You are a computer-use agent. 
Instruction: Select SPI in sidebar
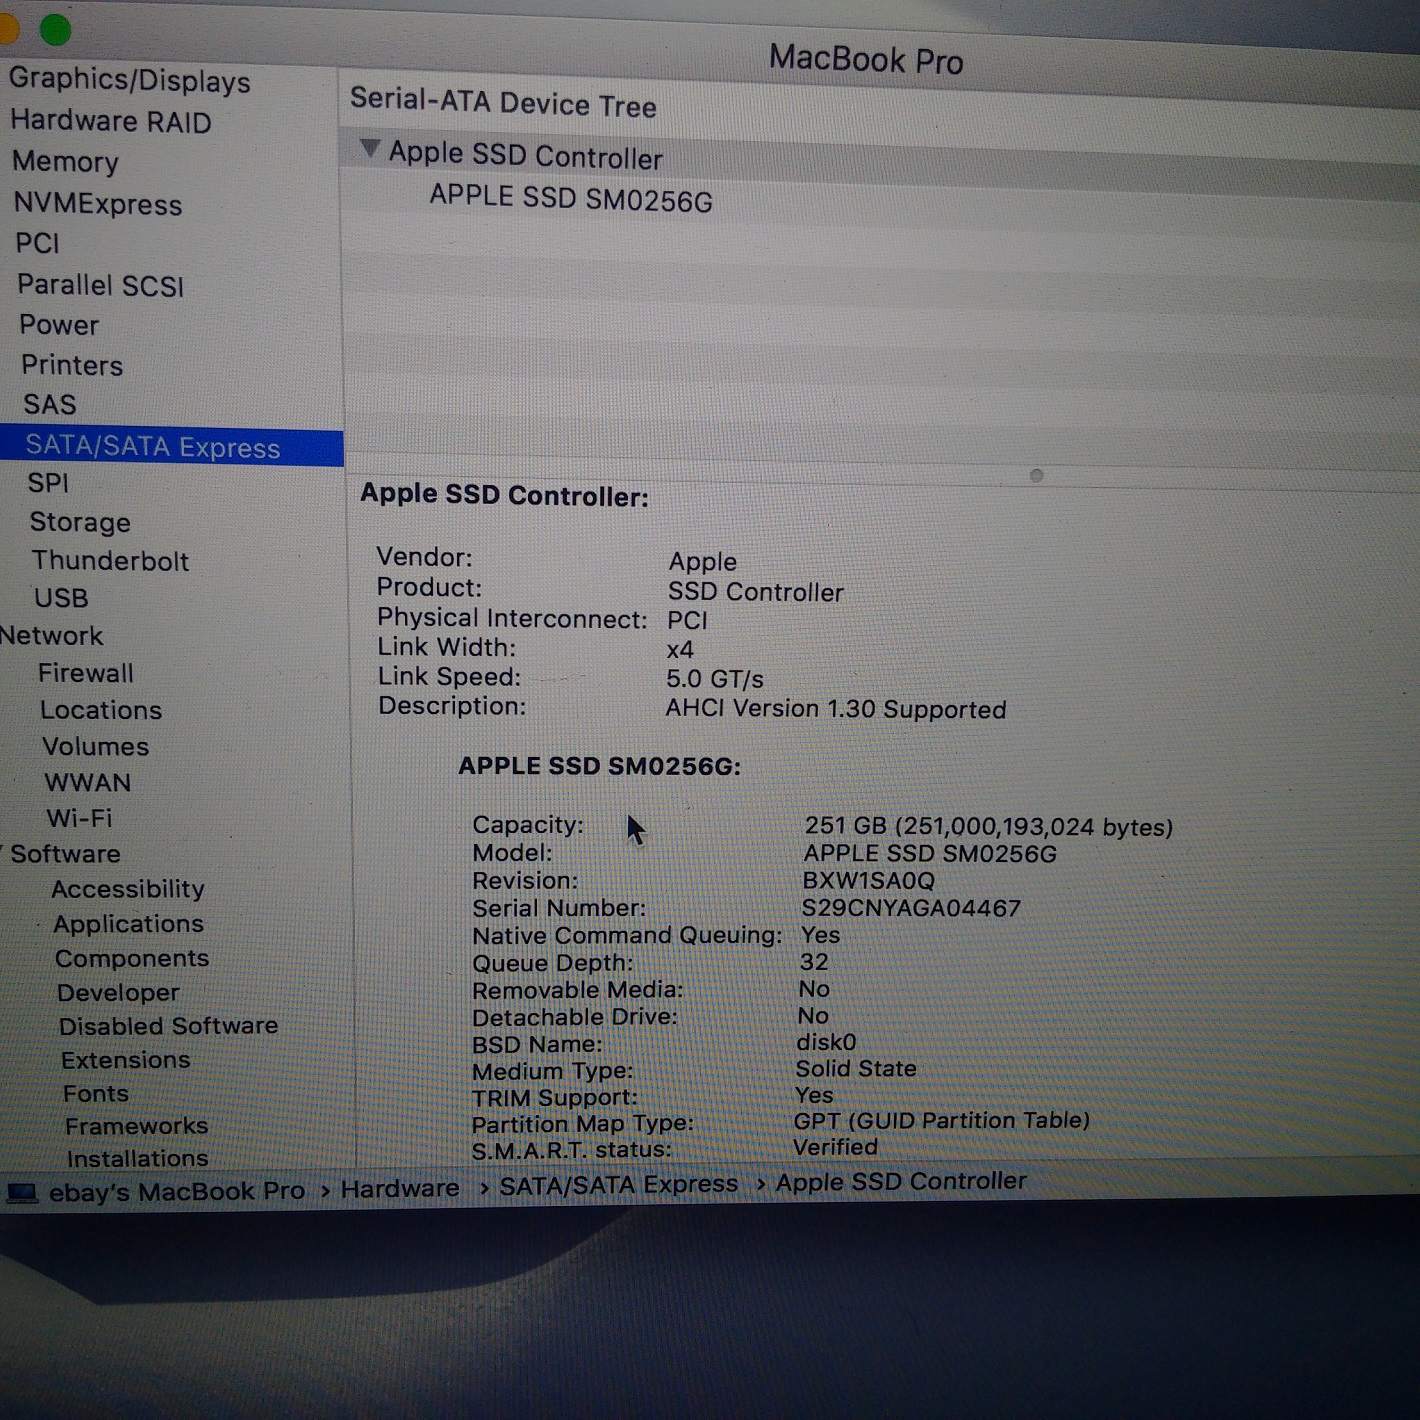[48, 483]
